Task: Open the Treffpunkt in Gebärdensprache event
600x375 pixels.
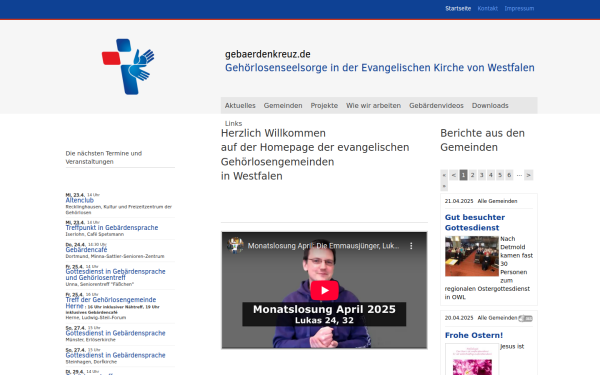Action: click(112, 228)
